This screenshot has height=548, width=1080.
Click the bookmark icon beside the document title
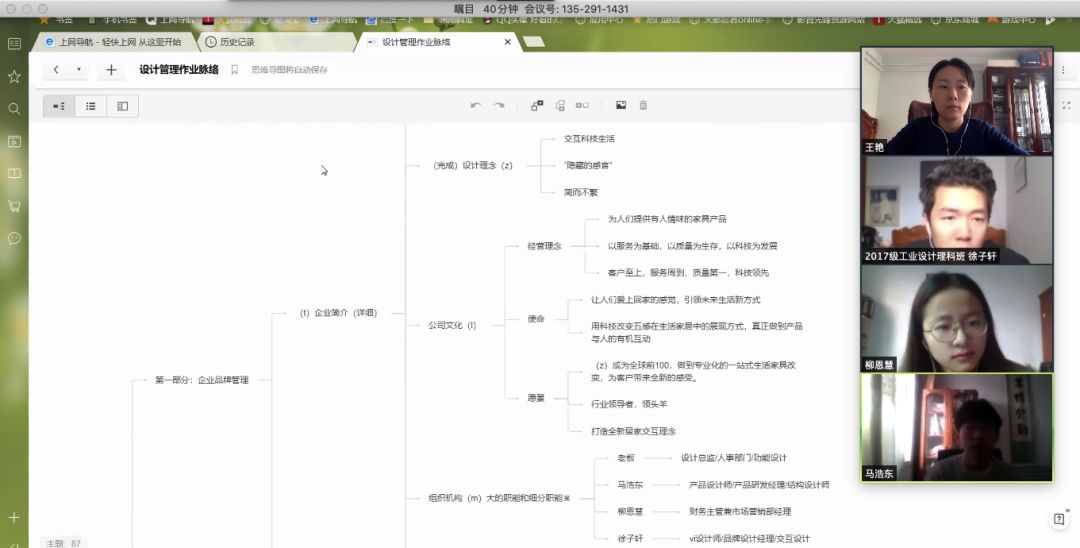(235, 70)
